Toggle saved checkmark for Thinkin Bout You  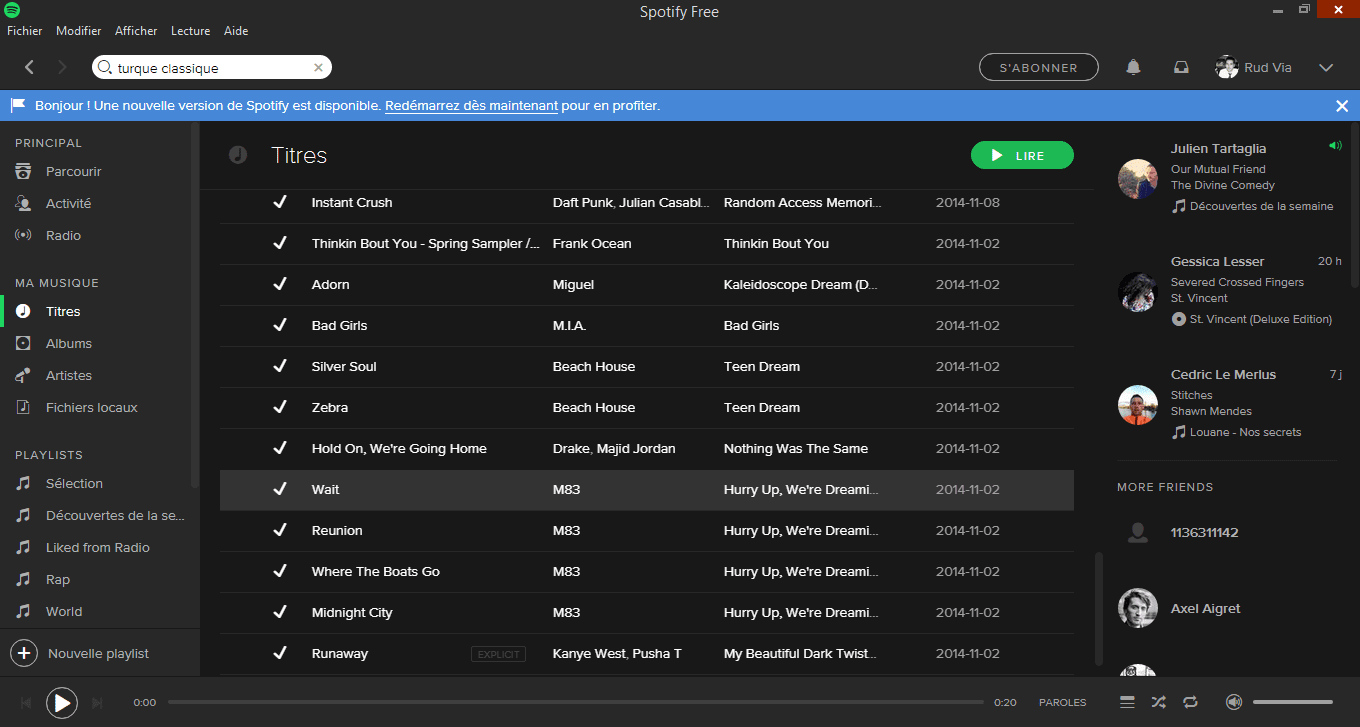pyautogui.click(x=280, y=243)
